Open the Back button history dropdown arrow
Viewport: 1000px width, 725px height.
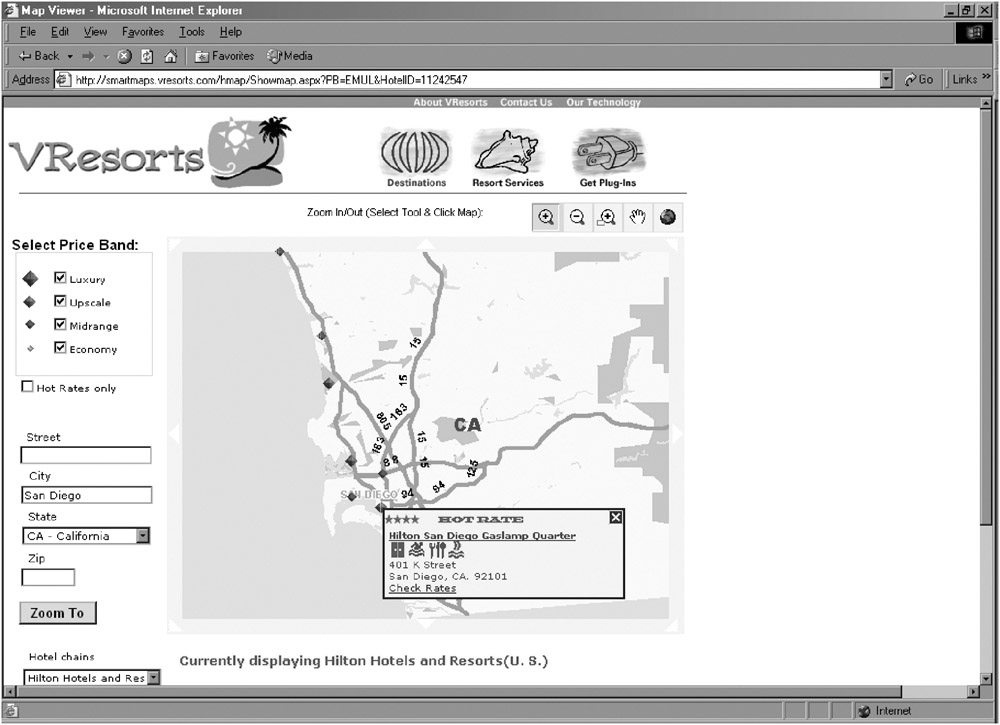70,56
